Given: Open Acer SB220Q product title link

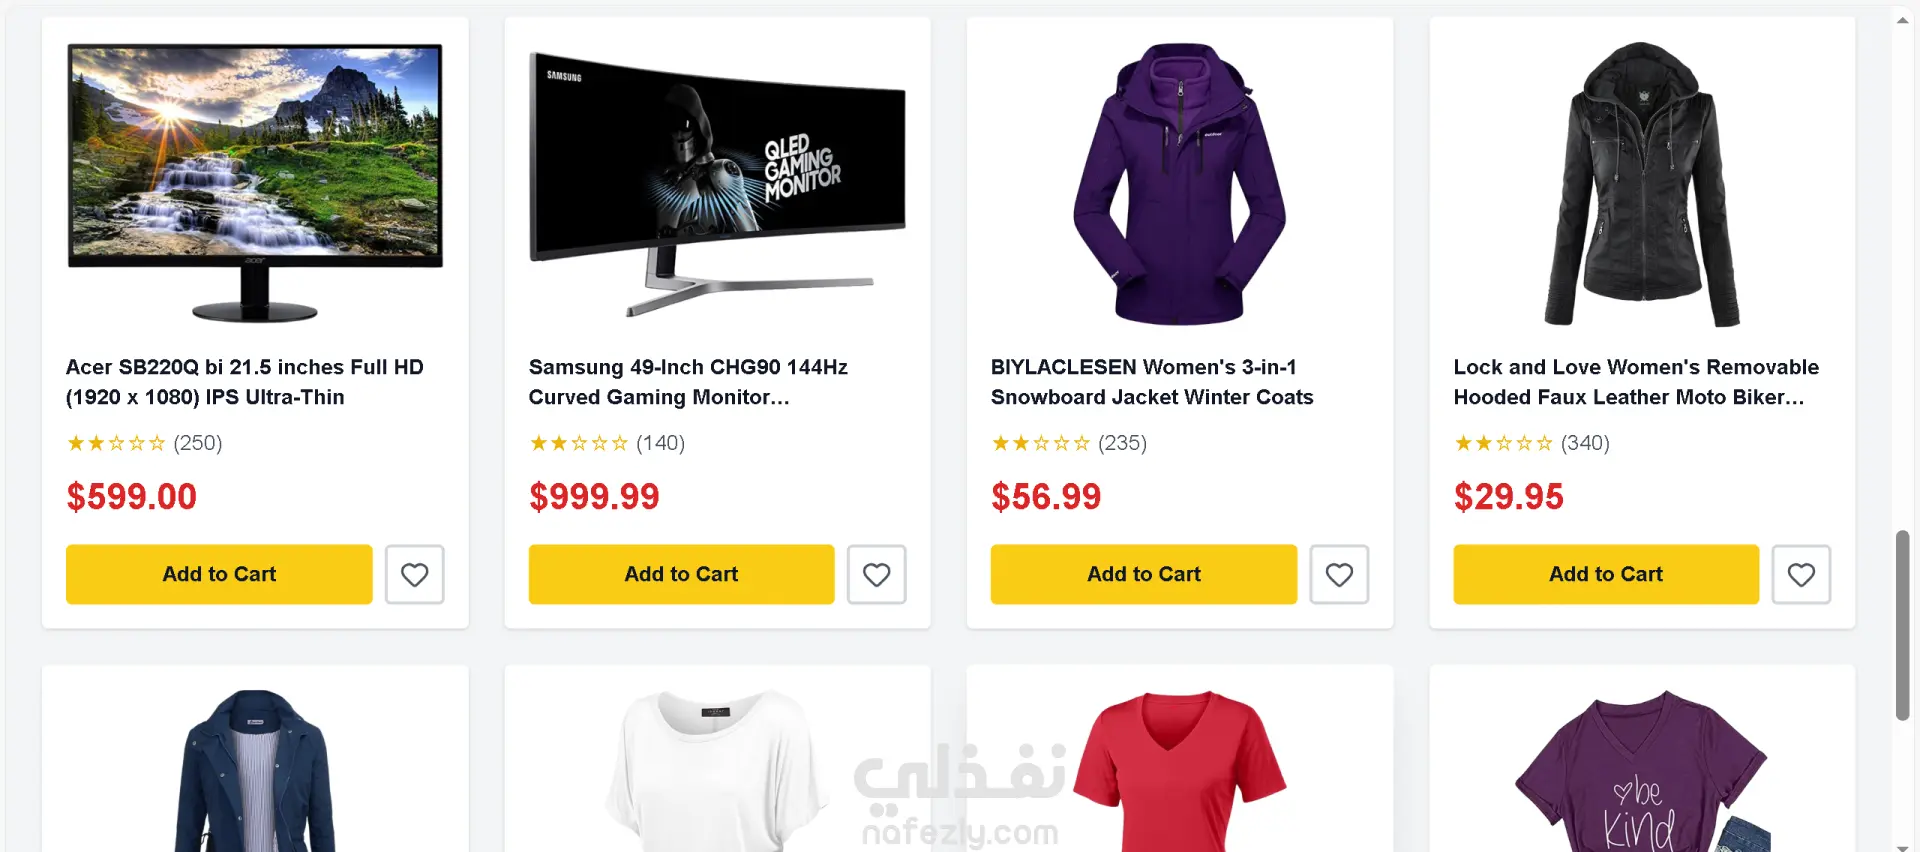Looking at the screenshot, I should click(245, 382).
